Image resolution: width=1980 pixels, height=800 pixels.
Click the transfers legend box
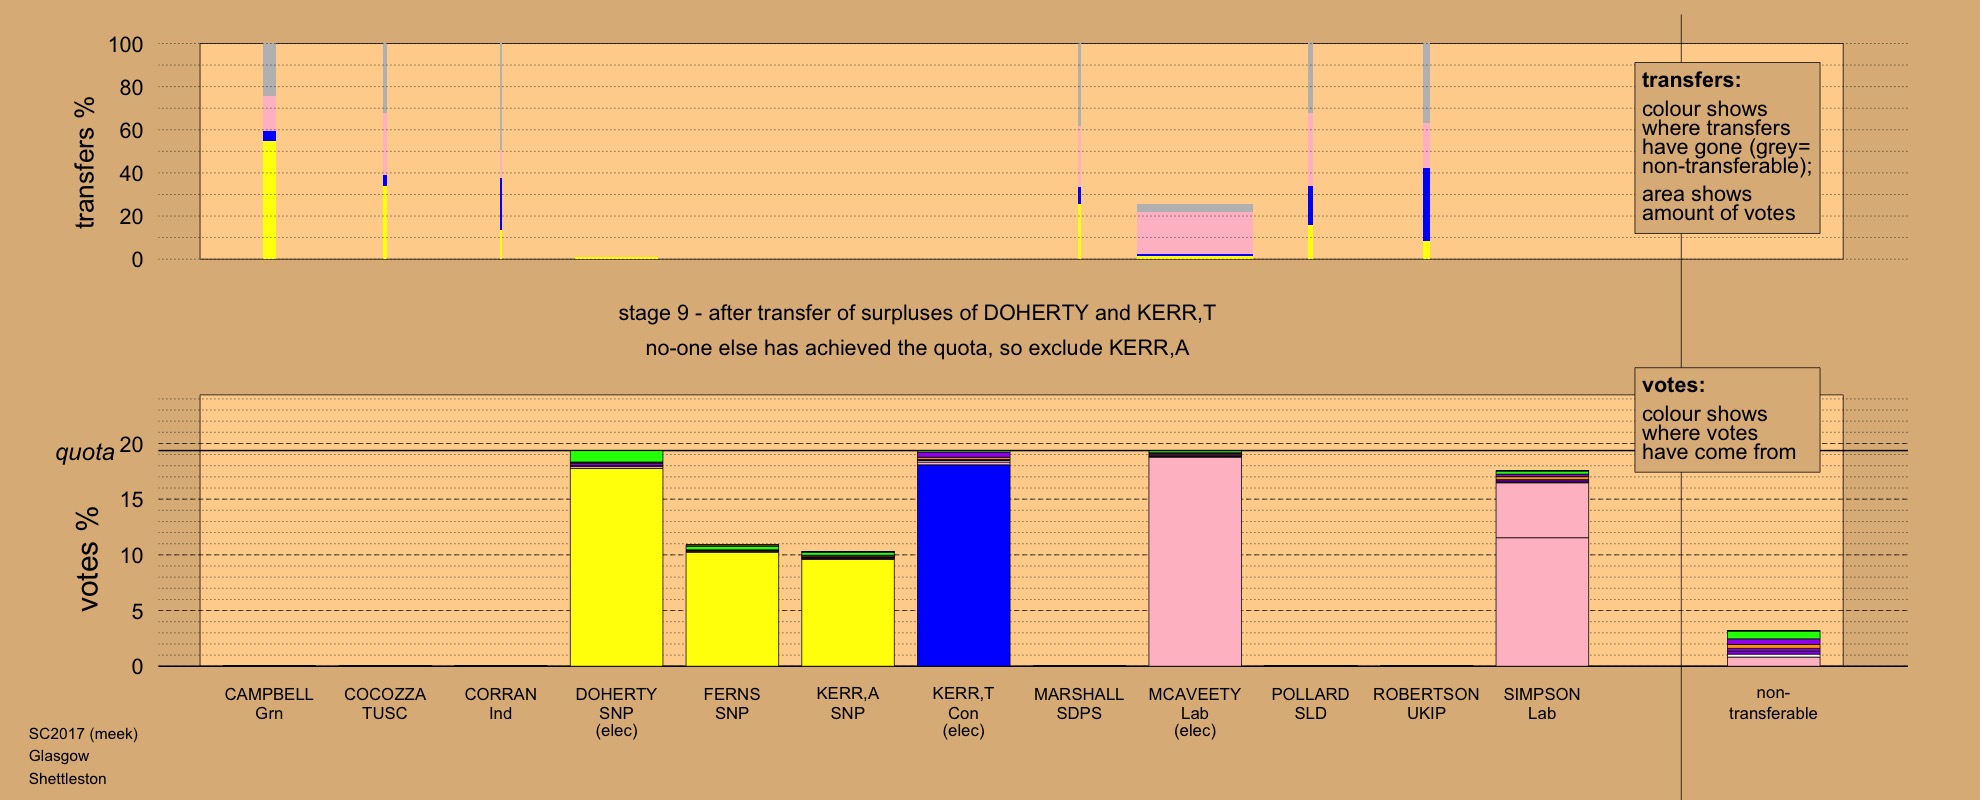[1726, 148]
